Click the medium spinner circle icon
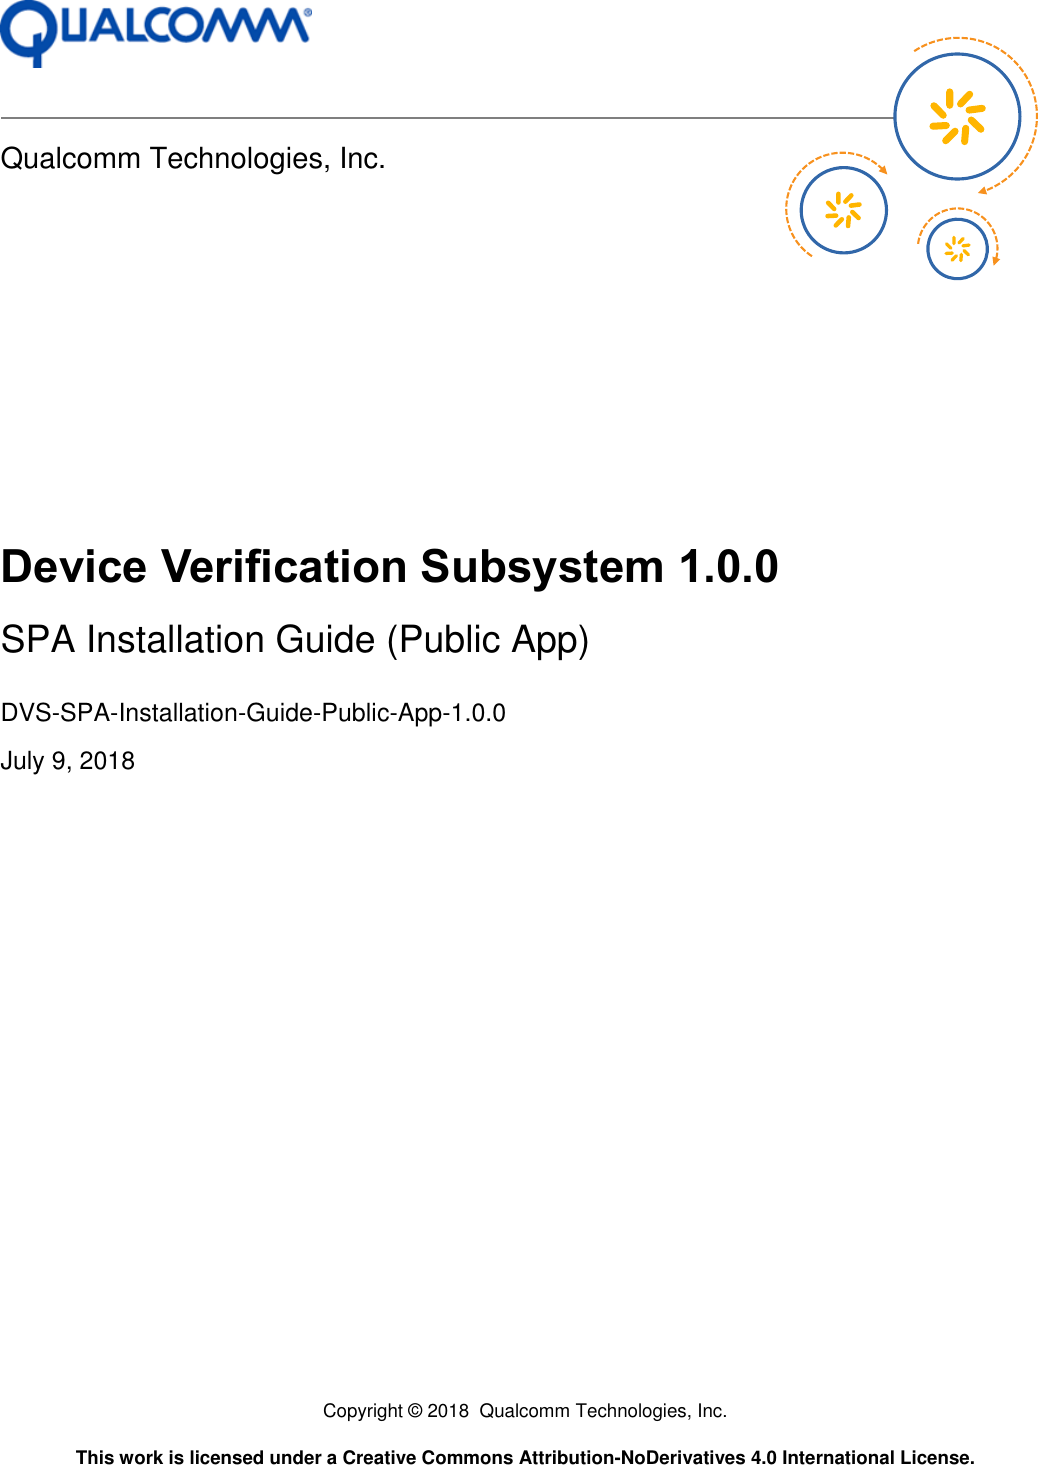 (x=842, y=210)
